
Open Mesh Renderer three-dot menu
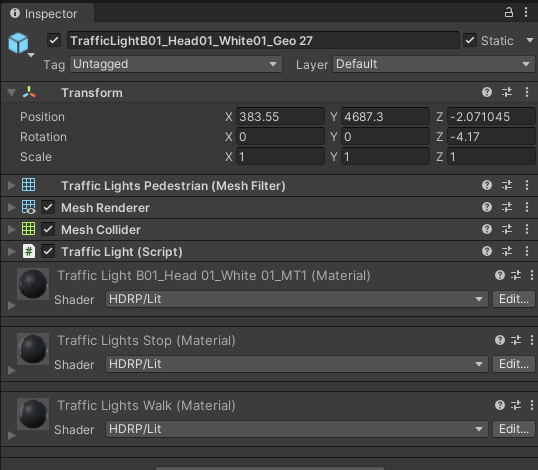click(527, 207)
